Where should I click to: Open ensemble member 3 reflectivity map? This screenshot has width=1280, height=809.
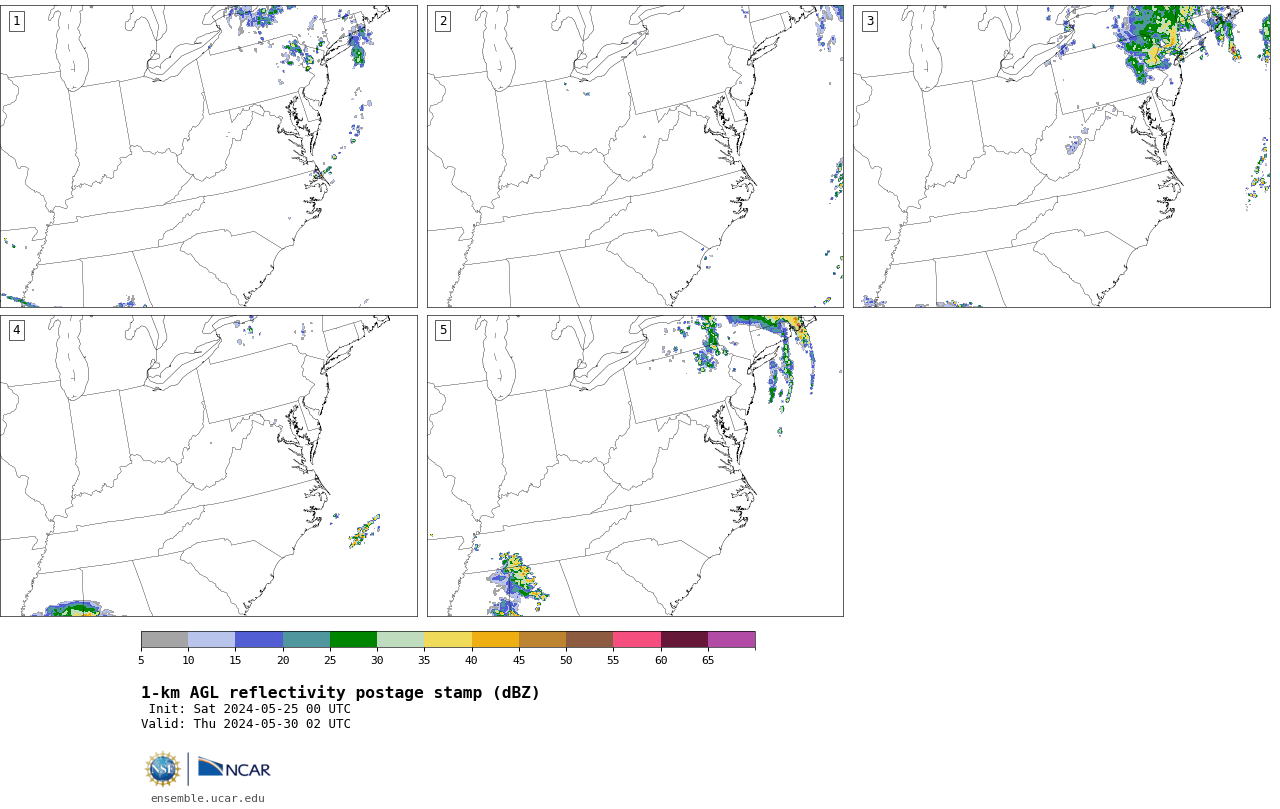(x=1062, y=156)
